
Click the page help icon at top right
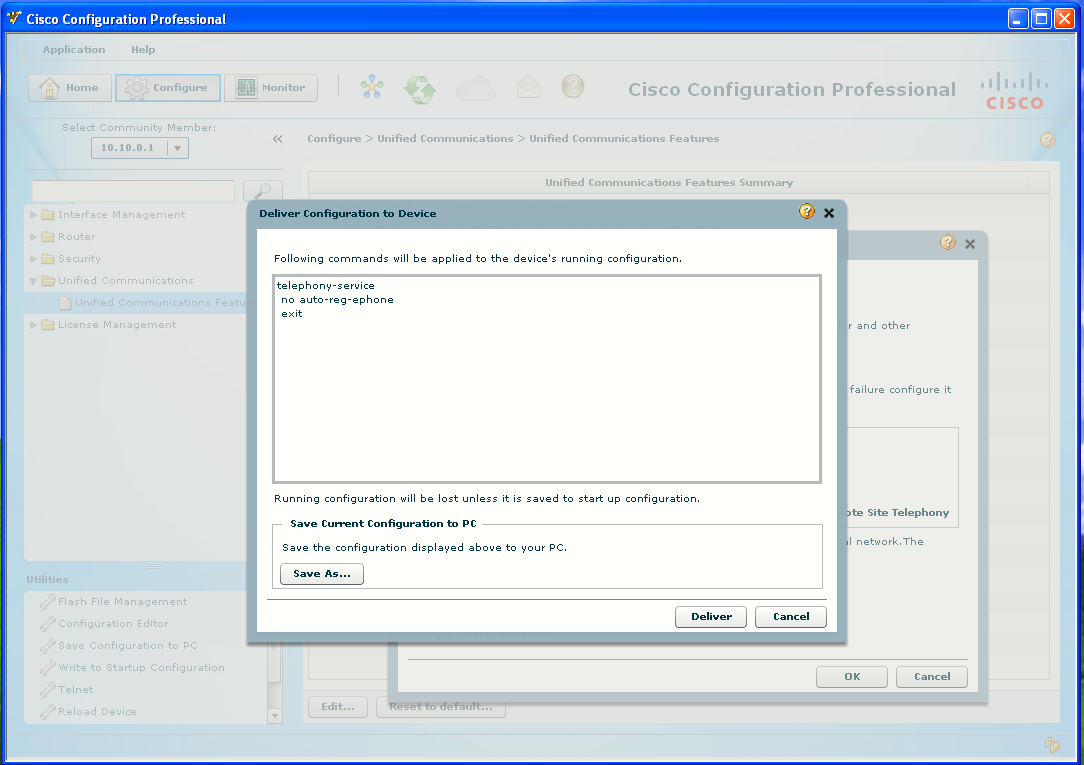pyautogui.click(x=1048, y=140)
